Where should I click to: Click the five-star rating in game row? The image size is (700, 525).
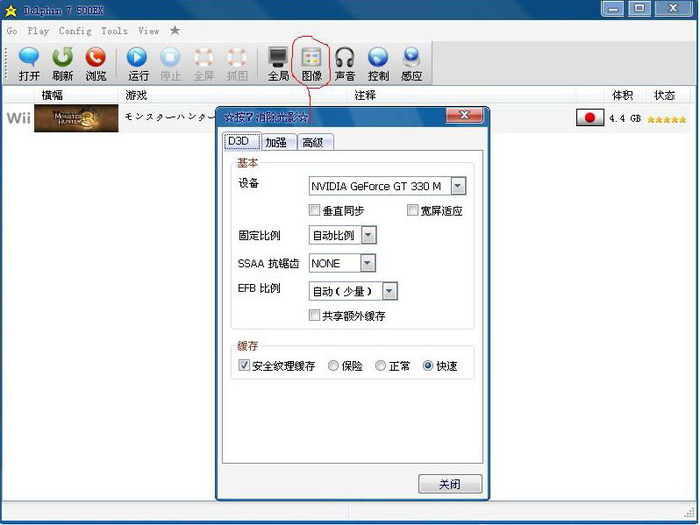coord(667,119)
